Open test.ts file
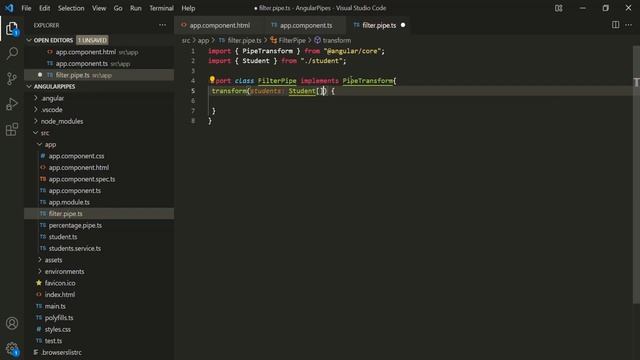The height and width of the screenshot is (360, 640). (53, 341)
